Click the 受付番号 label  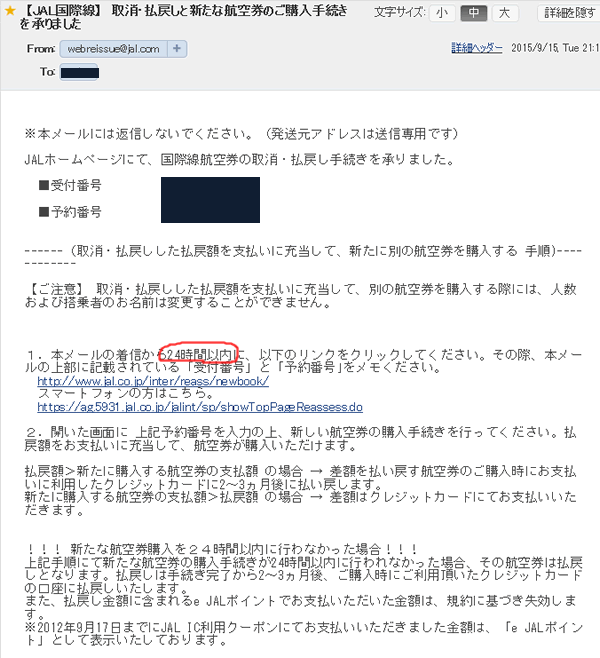point(70,185)
